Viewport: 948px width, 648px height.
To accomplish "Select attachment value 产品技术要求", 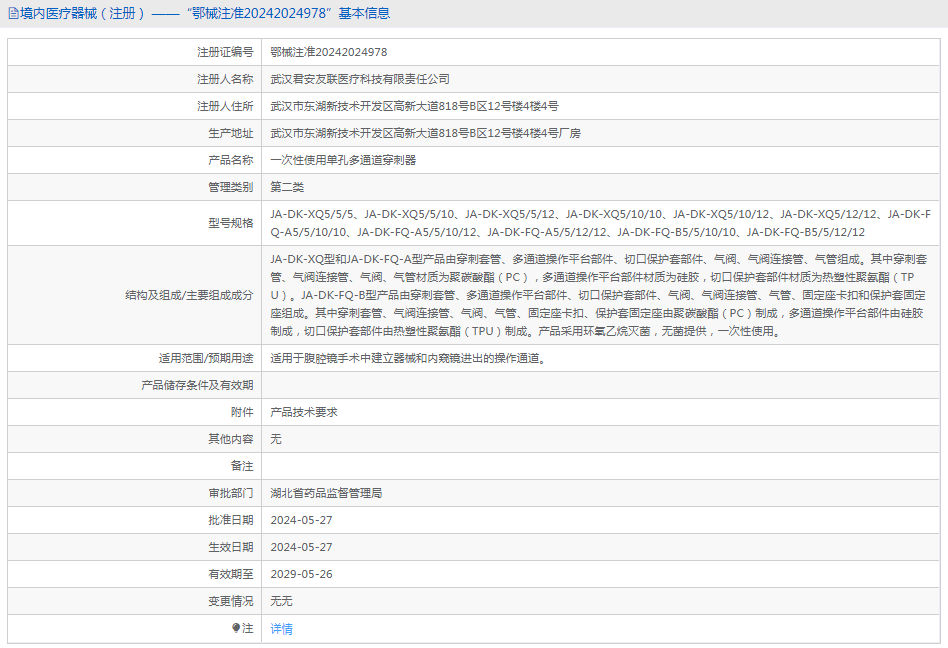I will click(x=304, y=412).
